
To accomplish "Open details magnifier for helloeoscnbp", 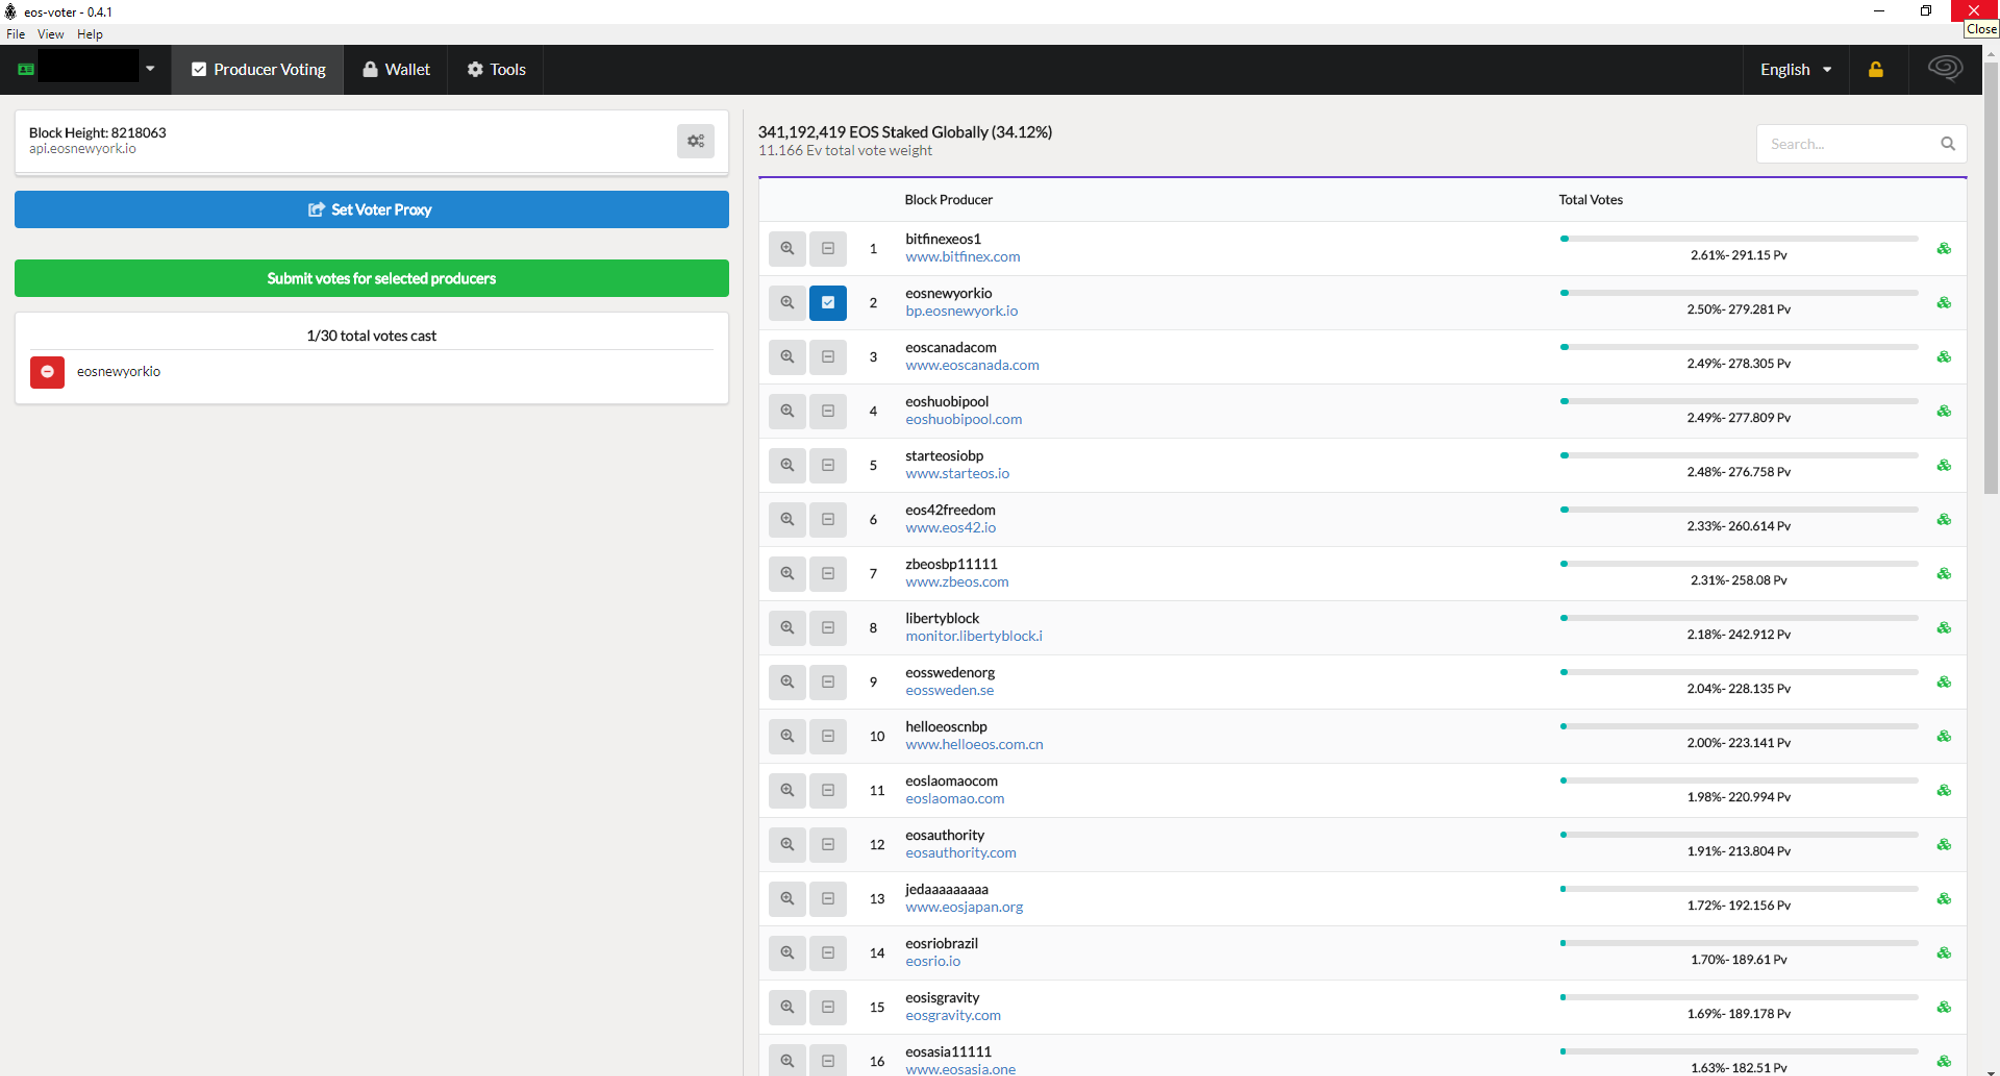I will click(x=787, y=736).
